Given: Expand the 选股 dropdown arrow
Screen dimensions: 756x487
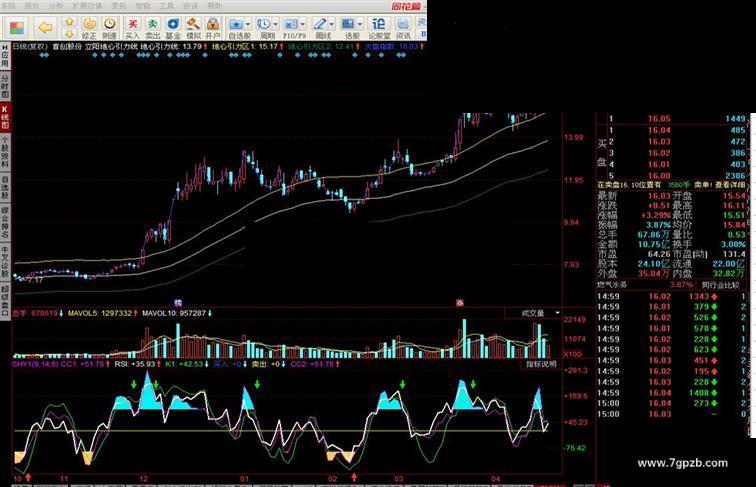Looking at the screenshot, I should pyautogui.click(x=360, y=24).
